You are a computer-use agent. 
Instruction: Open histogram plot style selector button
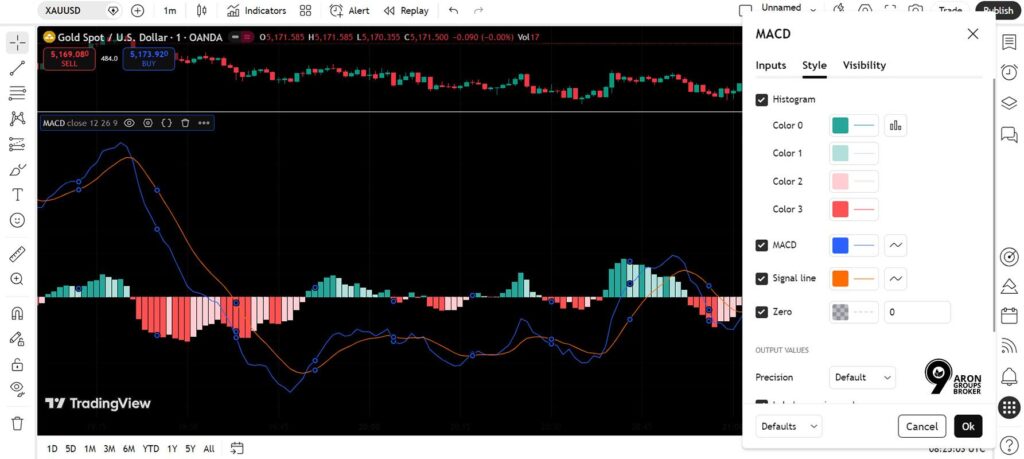895,125
